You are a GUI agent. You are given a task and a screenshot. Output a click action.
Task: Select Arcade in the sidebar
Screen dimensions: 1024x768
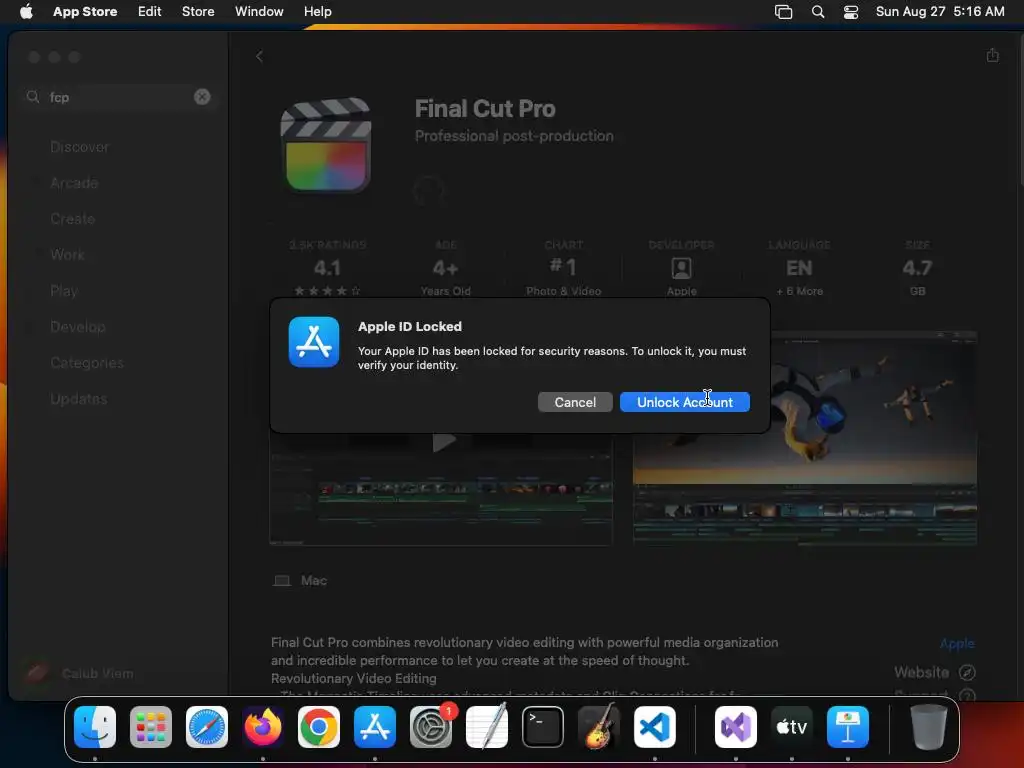(74, 183)
